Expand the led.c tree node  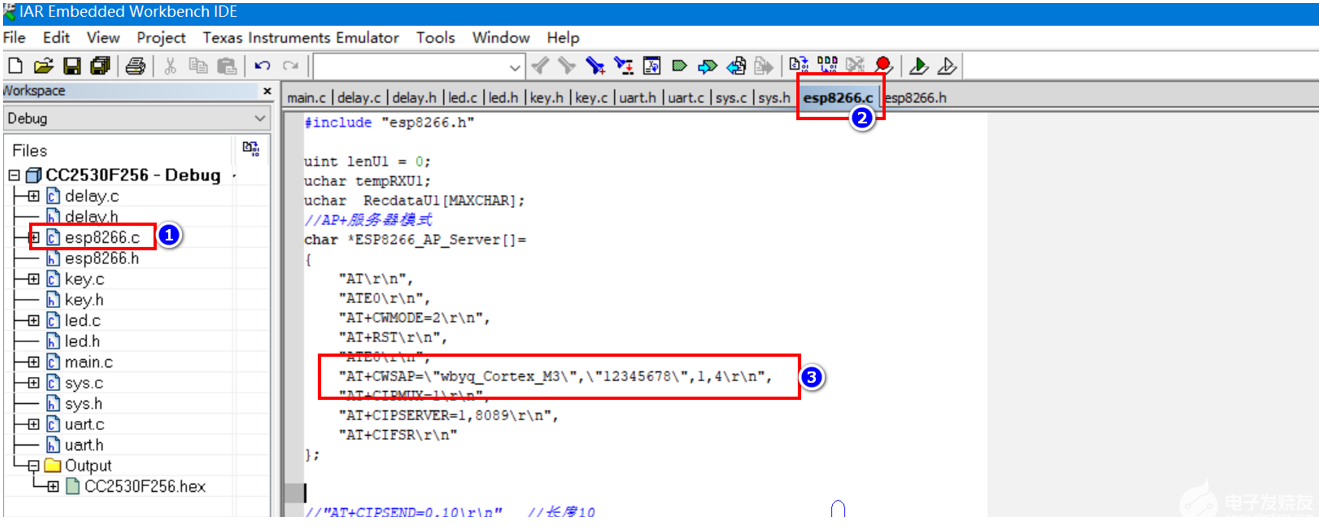pyautogui.click(x=33, y=321)
